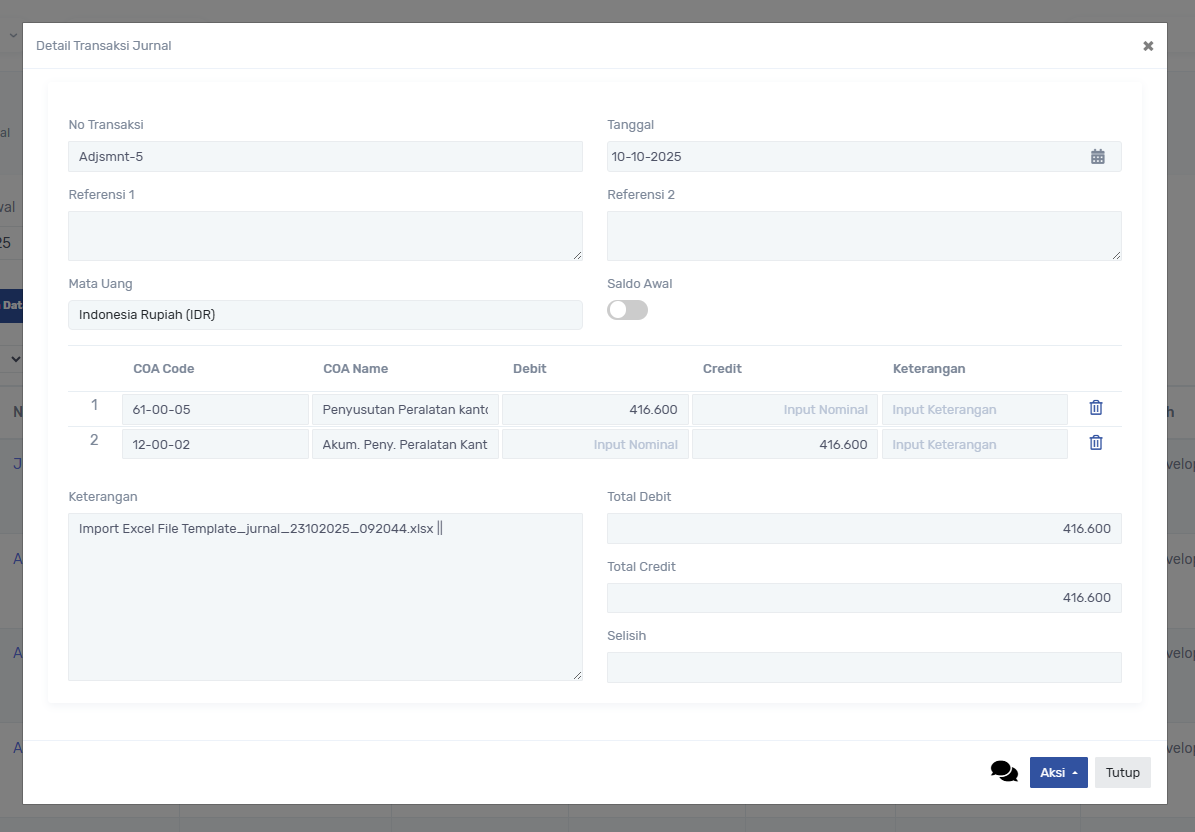
Task: Delete journal row 1 with trash icon
Action: click(x=1096, y=408)
